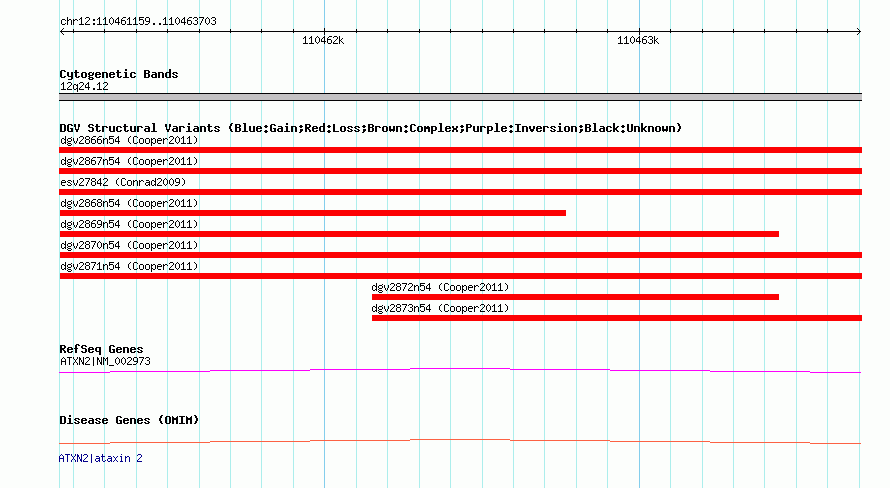Select the red bar for dgv2867n54
890x488 pixels.
pyautogui.click(x=460, y=171)
